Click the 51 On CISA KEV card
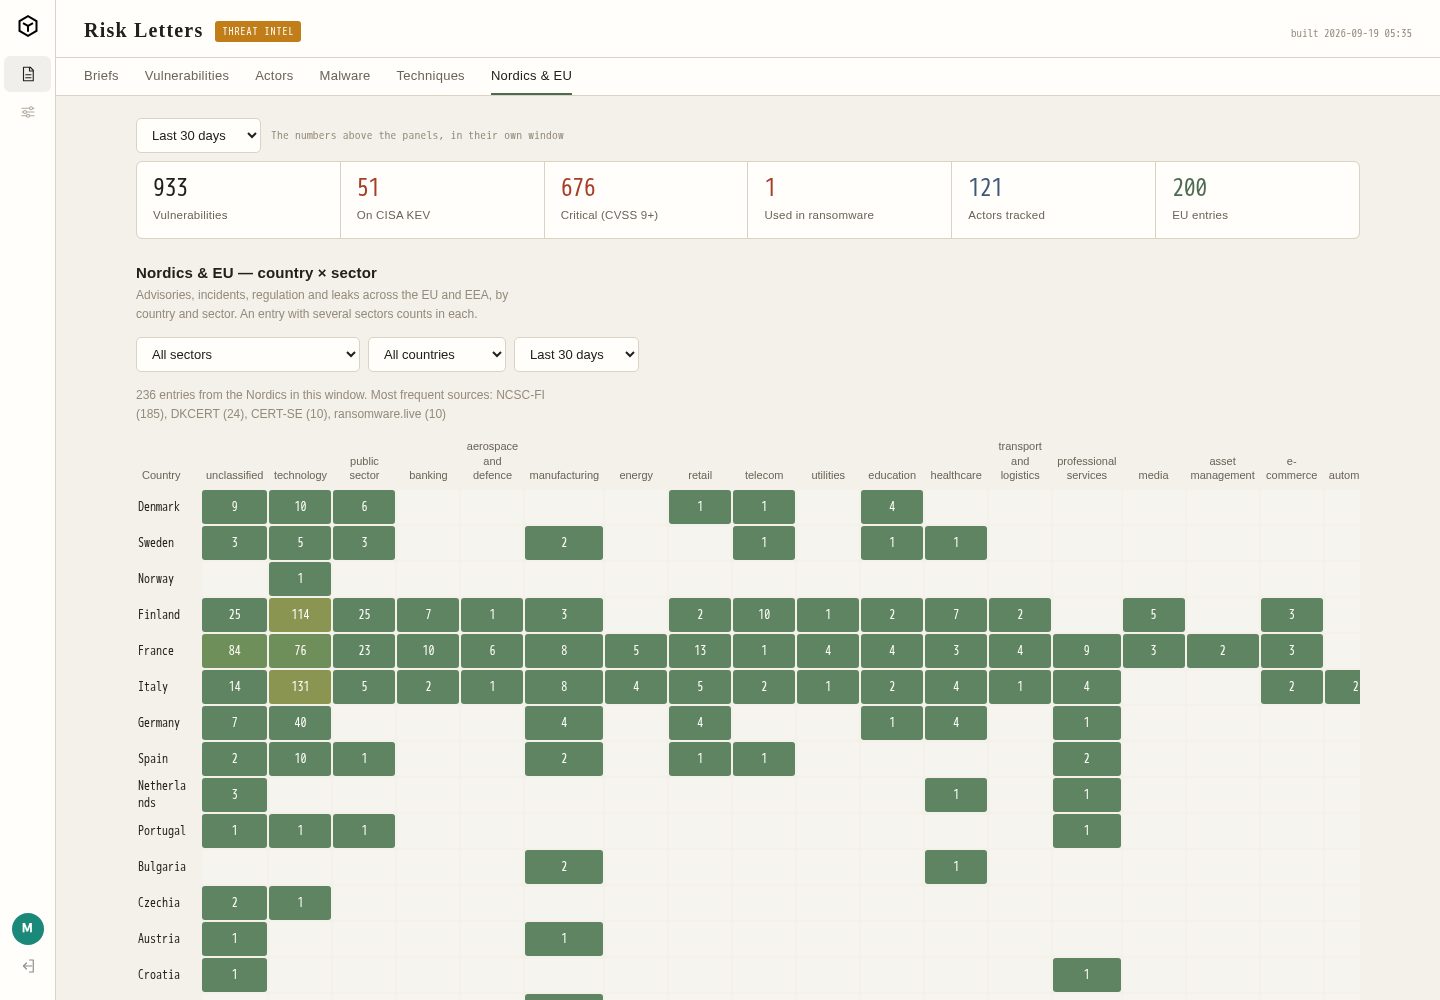The height and width of the screenshot is (1000, 1440). point(442,200)
